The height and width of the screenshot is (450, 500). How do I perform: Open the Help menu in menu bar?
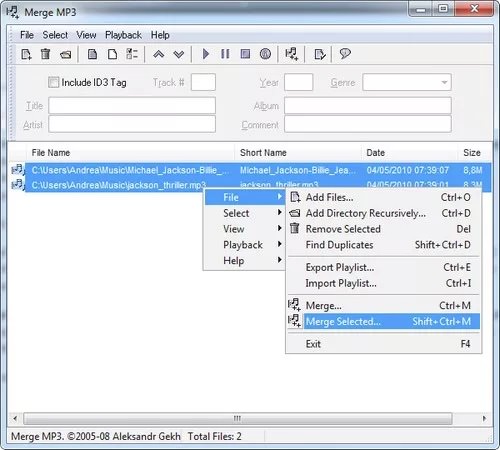(x=160, y=35)
